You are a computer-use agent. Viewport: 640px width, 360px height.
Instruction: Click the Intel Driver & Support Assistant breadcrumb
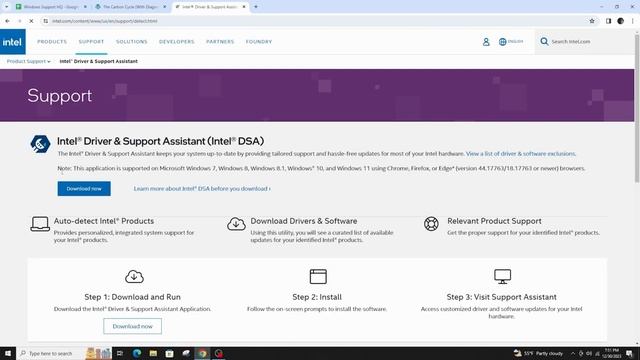click(x=98, y=61)
